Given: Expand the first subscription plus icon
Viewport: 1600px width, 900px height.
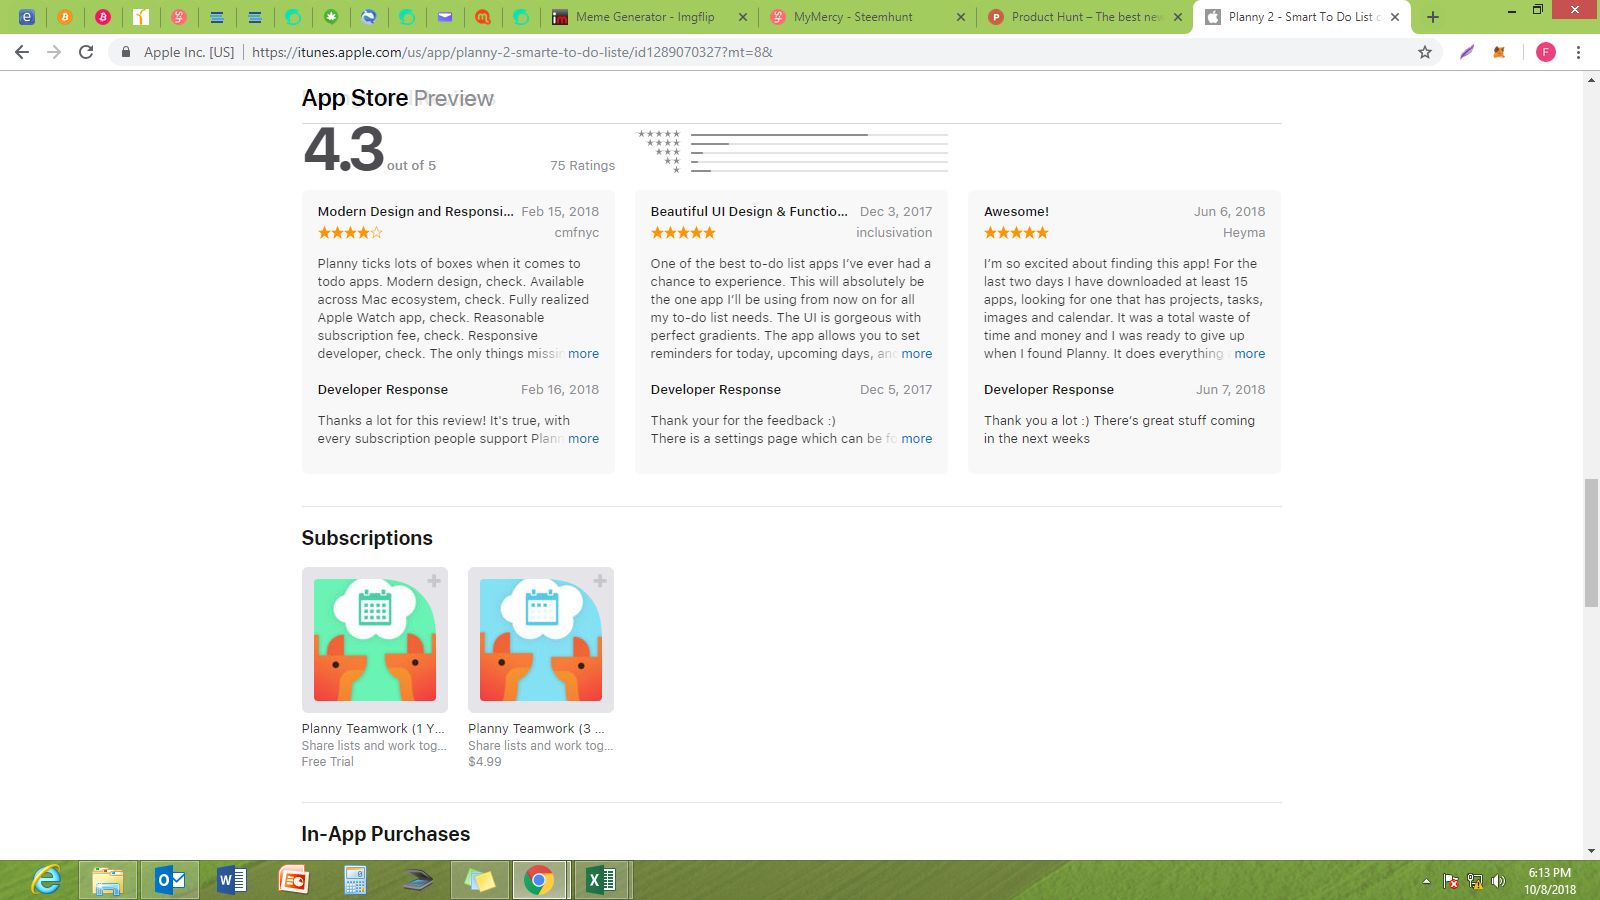Looking at the screenshot, I should pyautogui.click(x=434, y=581).
